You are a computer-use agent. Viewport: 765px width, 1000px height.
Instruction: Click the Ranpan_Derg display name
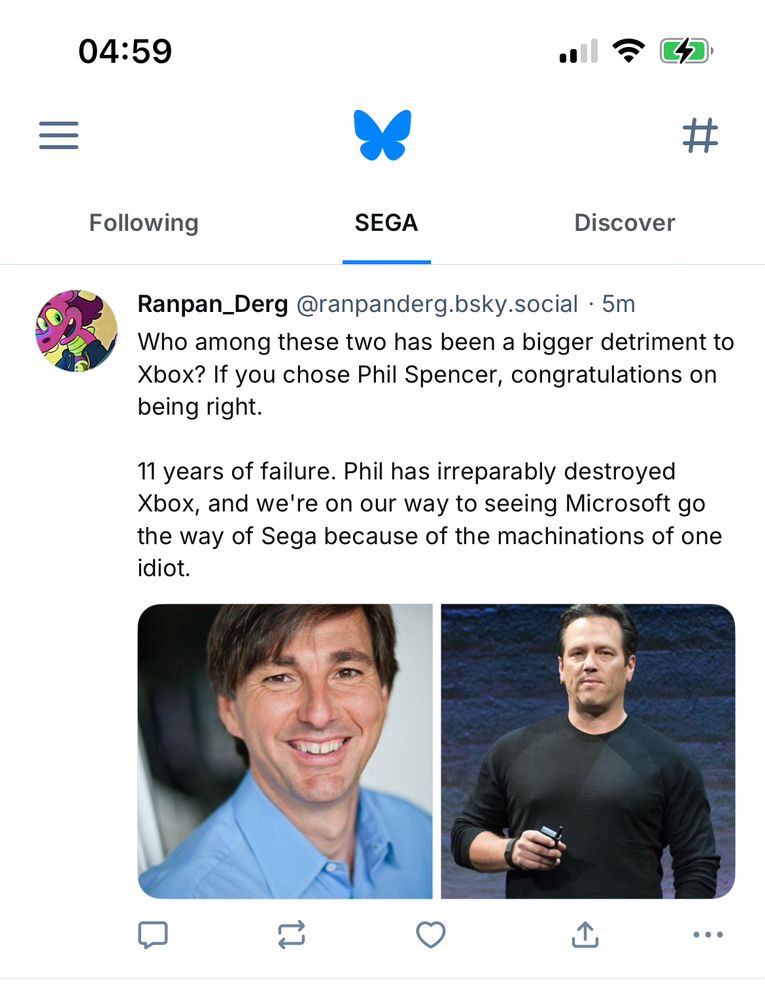tap(212, 304)
